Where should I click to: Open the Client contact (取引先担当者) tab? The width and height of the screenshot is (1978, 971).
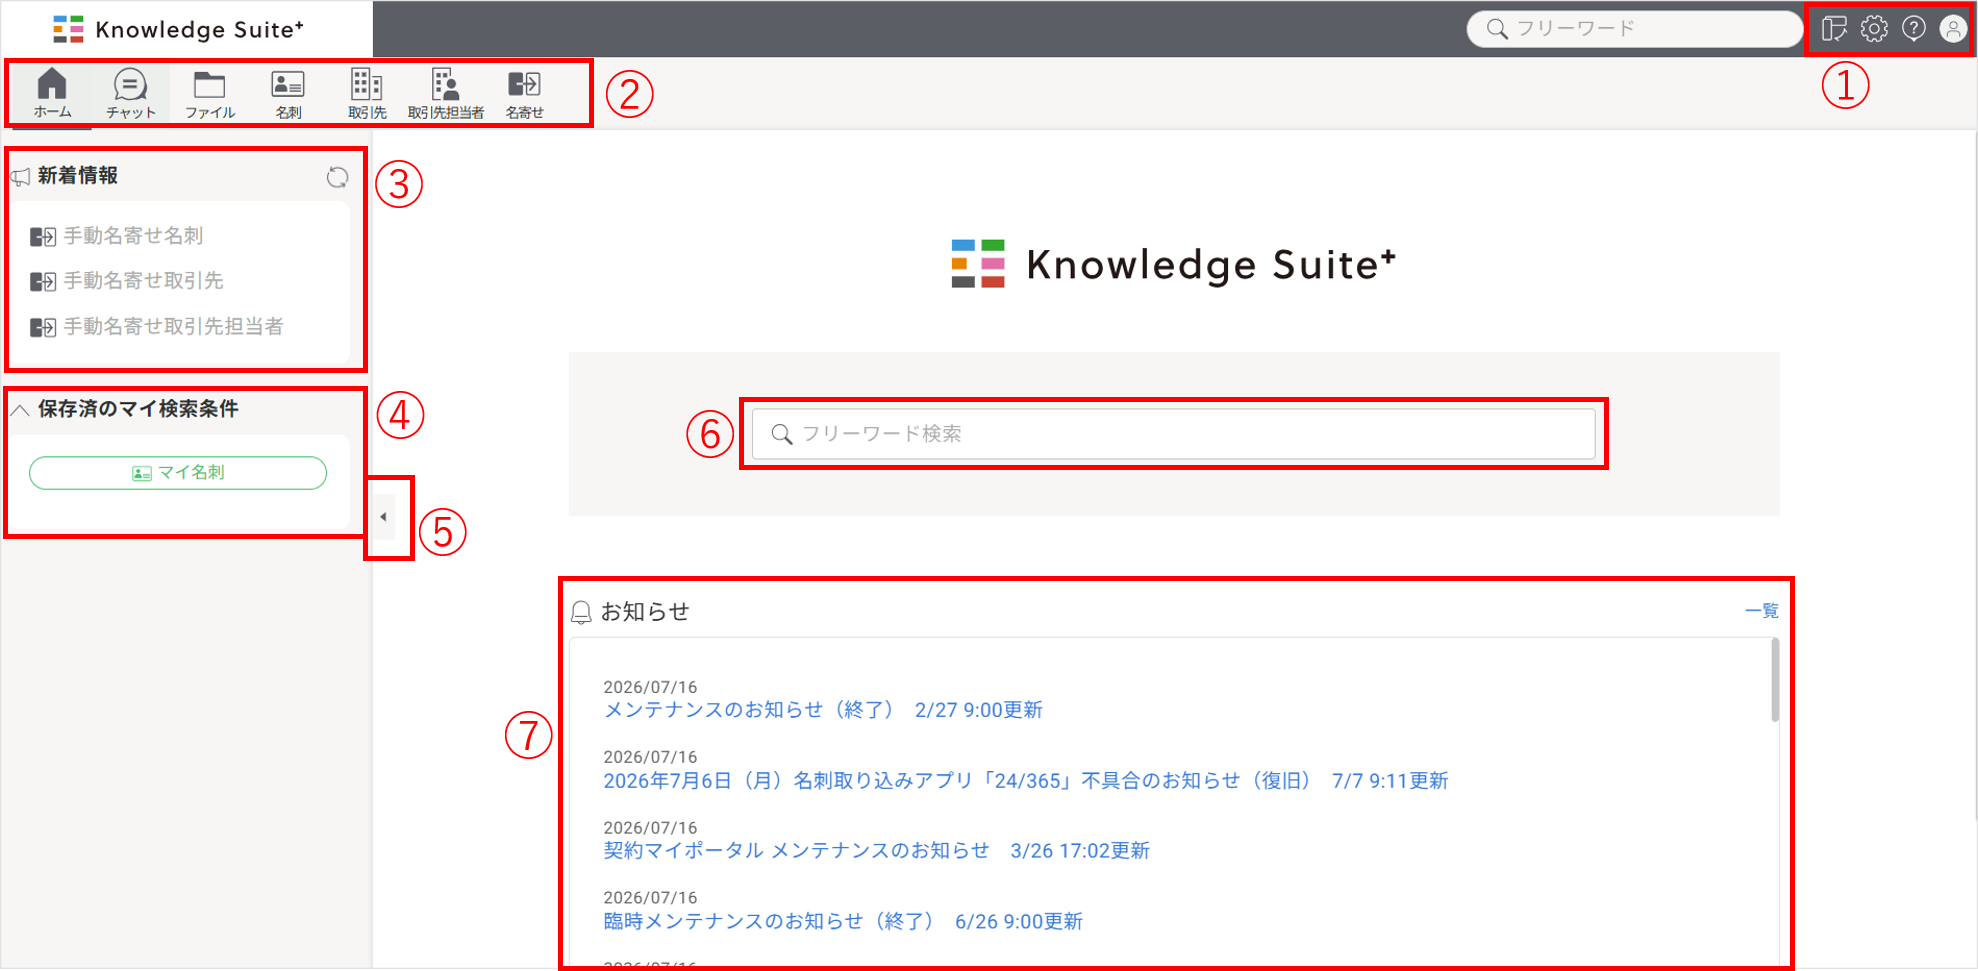coord(445,94)
